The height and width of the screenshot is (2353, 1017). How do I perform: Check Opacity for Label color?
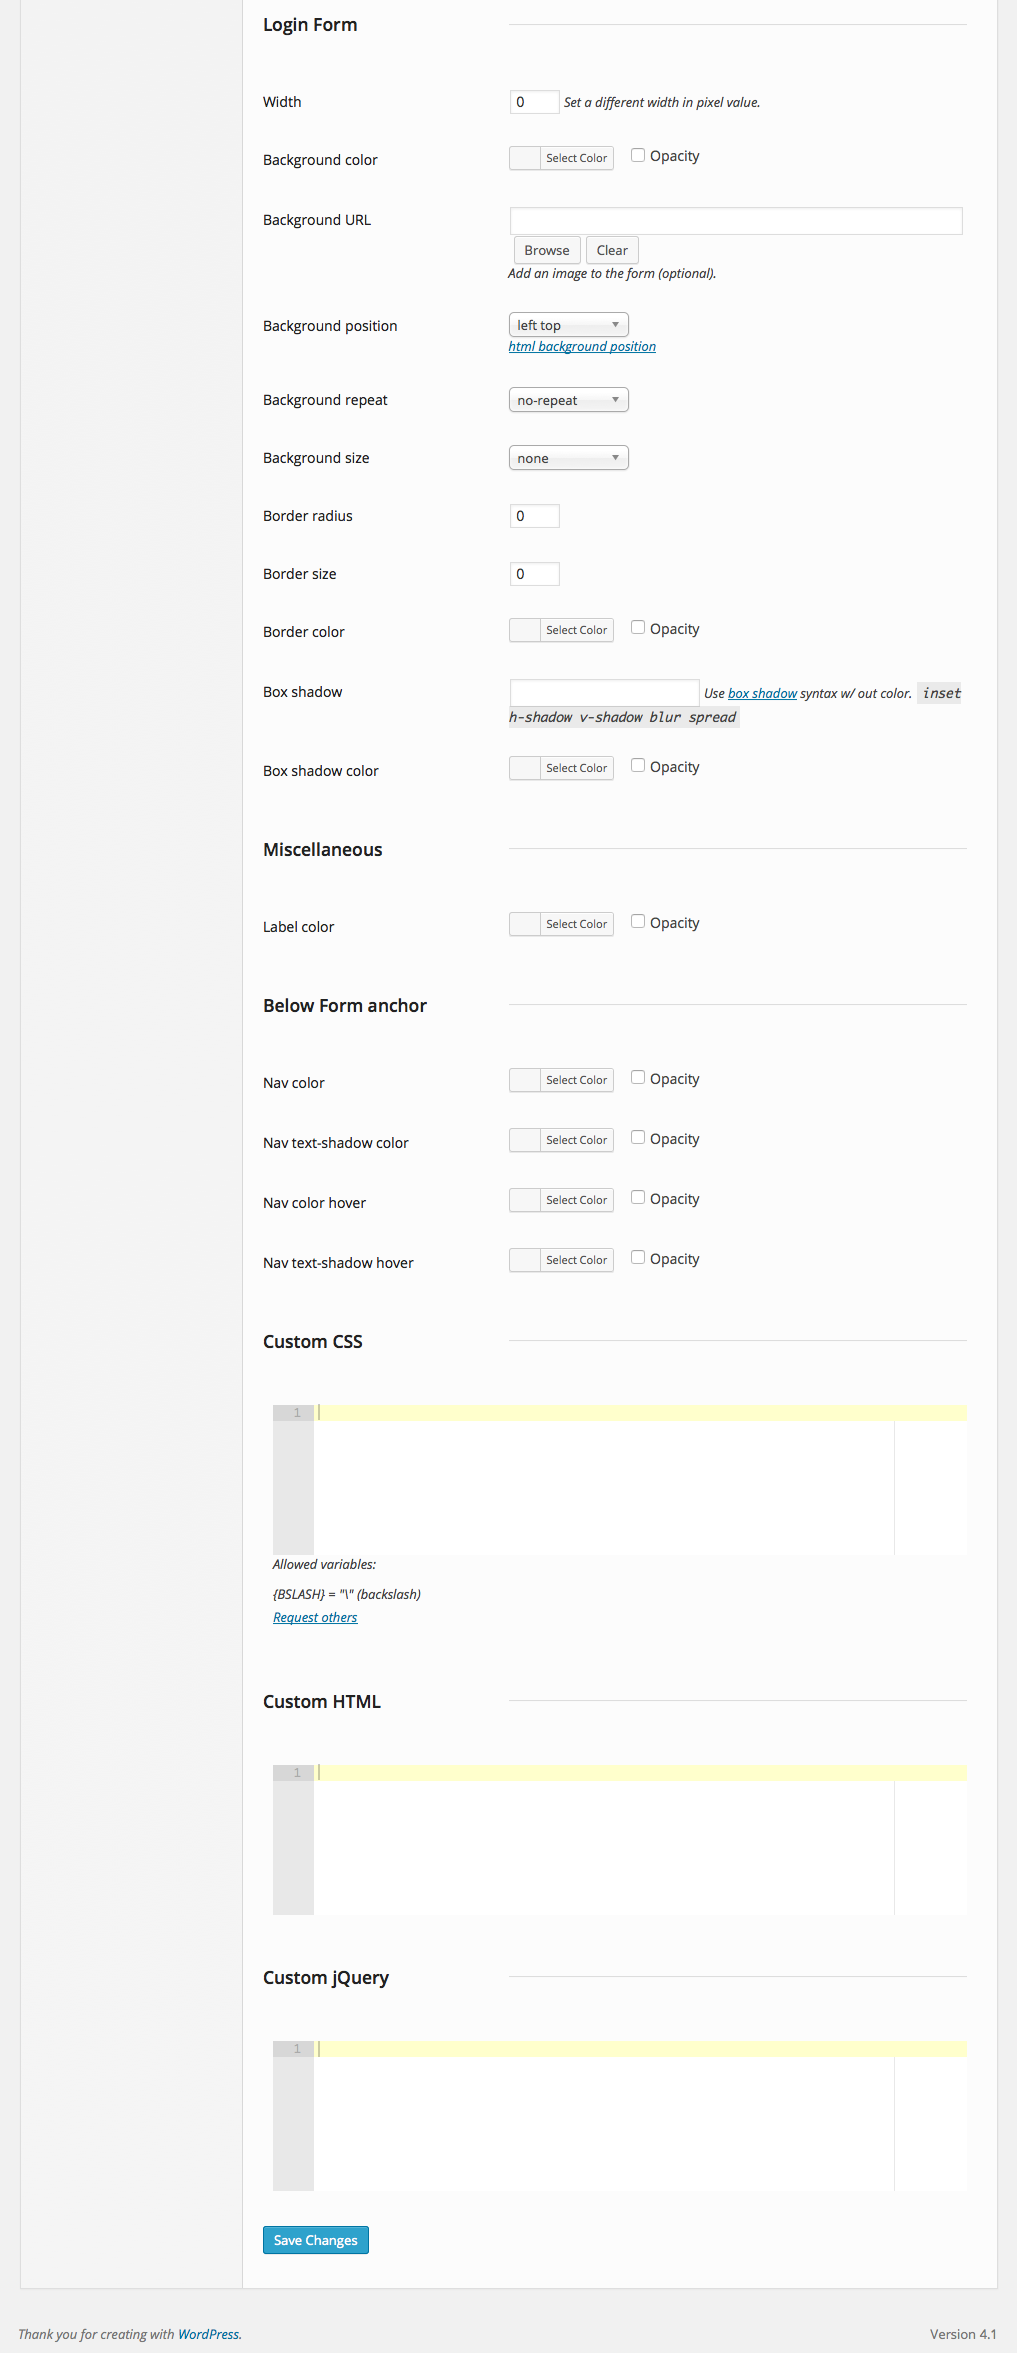[638, 922]
